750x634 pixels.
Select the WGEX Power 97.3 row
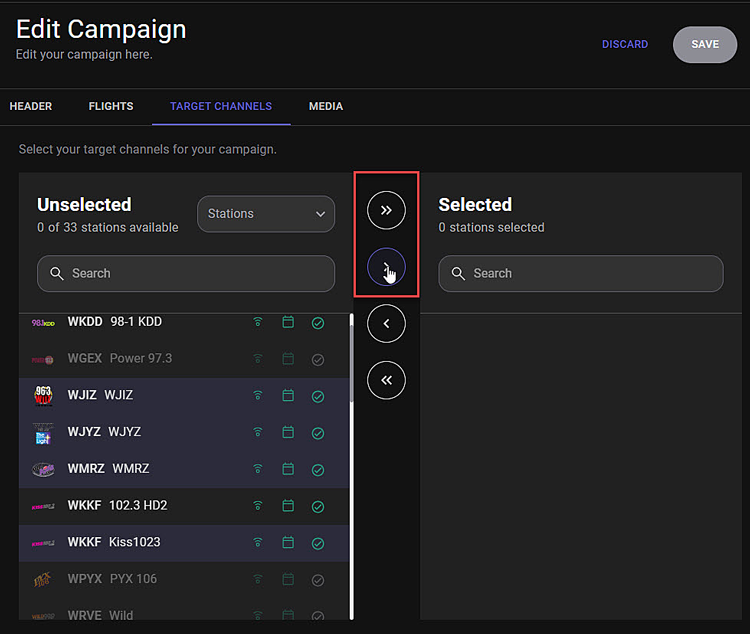(x=184, y=359)
